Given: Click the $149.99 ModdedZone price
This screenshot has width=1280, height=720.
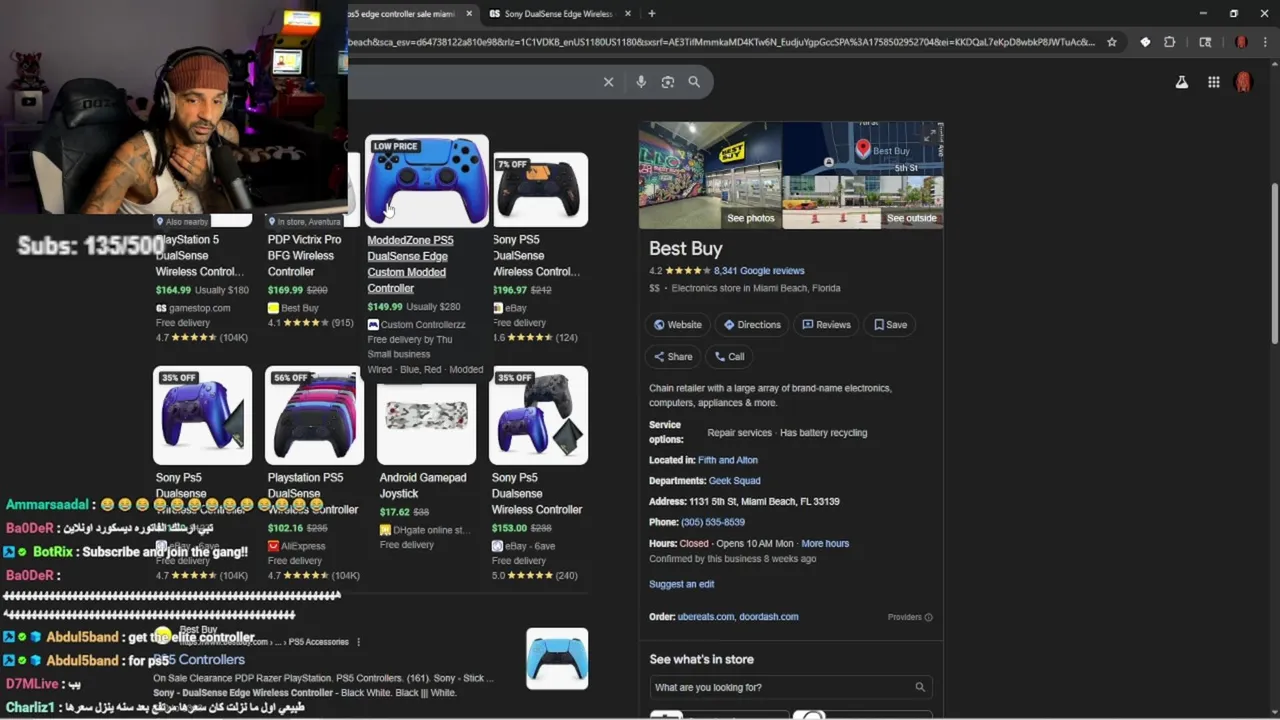Looking at the screenshot, I should pos(385,307).
